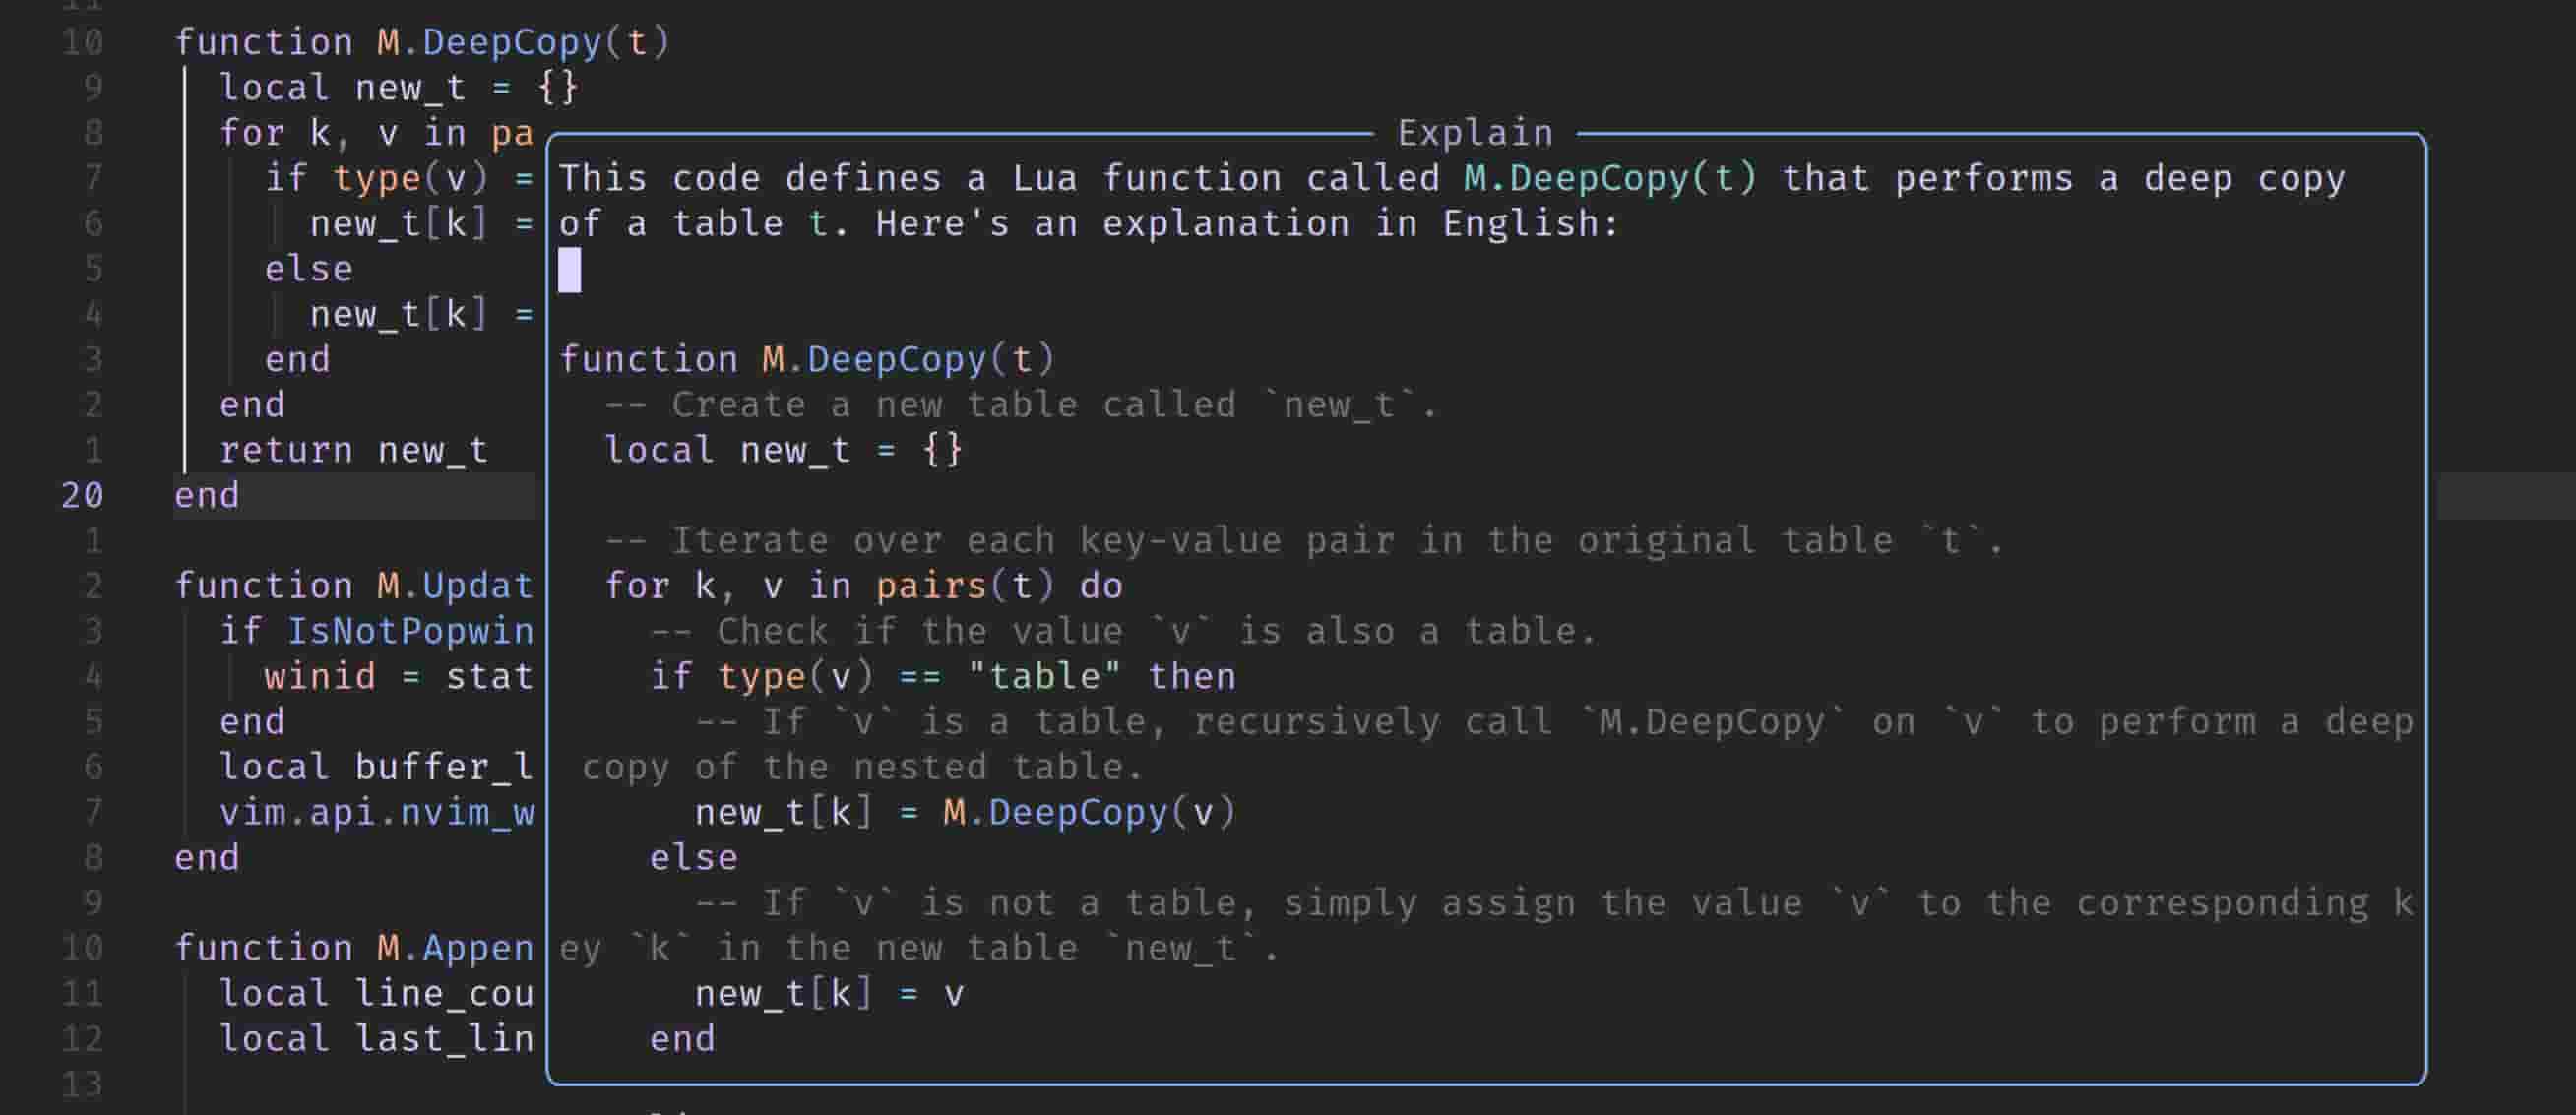Click the highlighted 'end' on line 20
The width and height of the screenshot is (2576, 1115).
pos(207,495)
